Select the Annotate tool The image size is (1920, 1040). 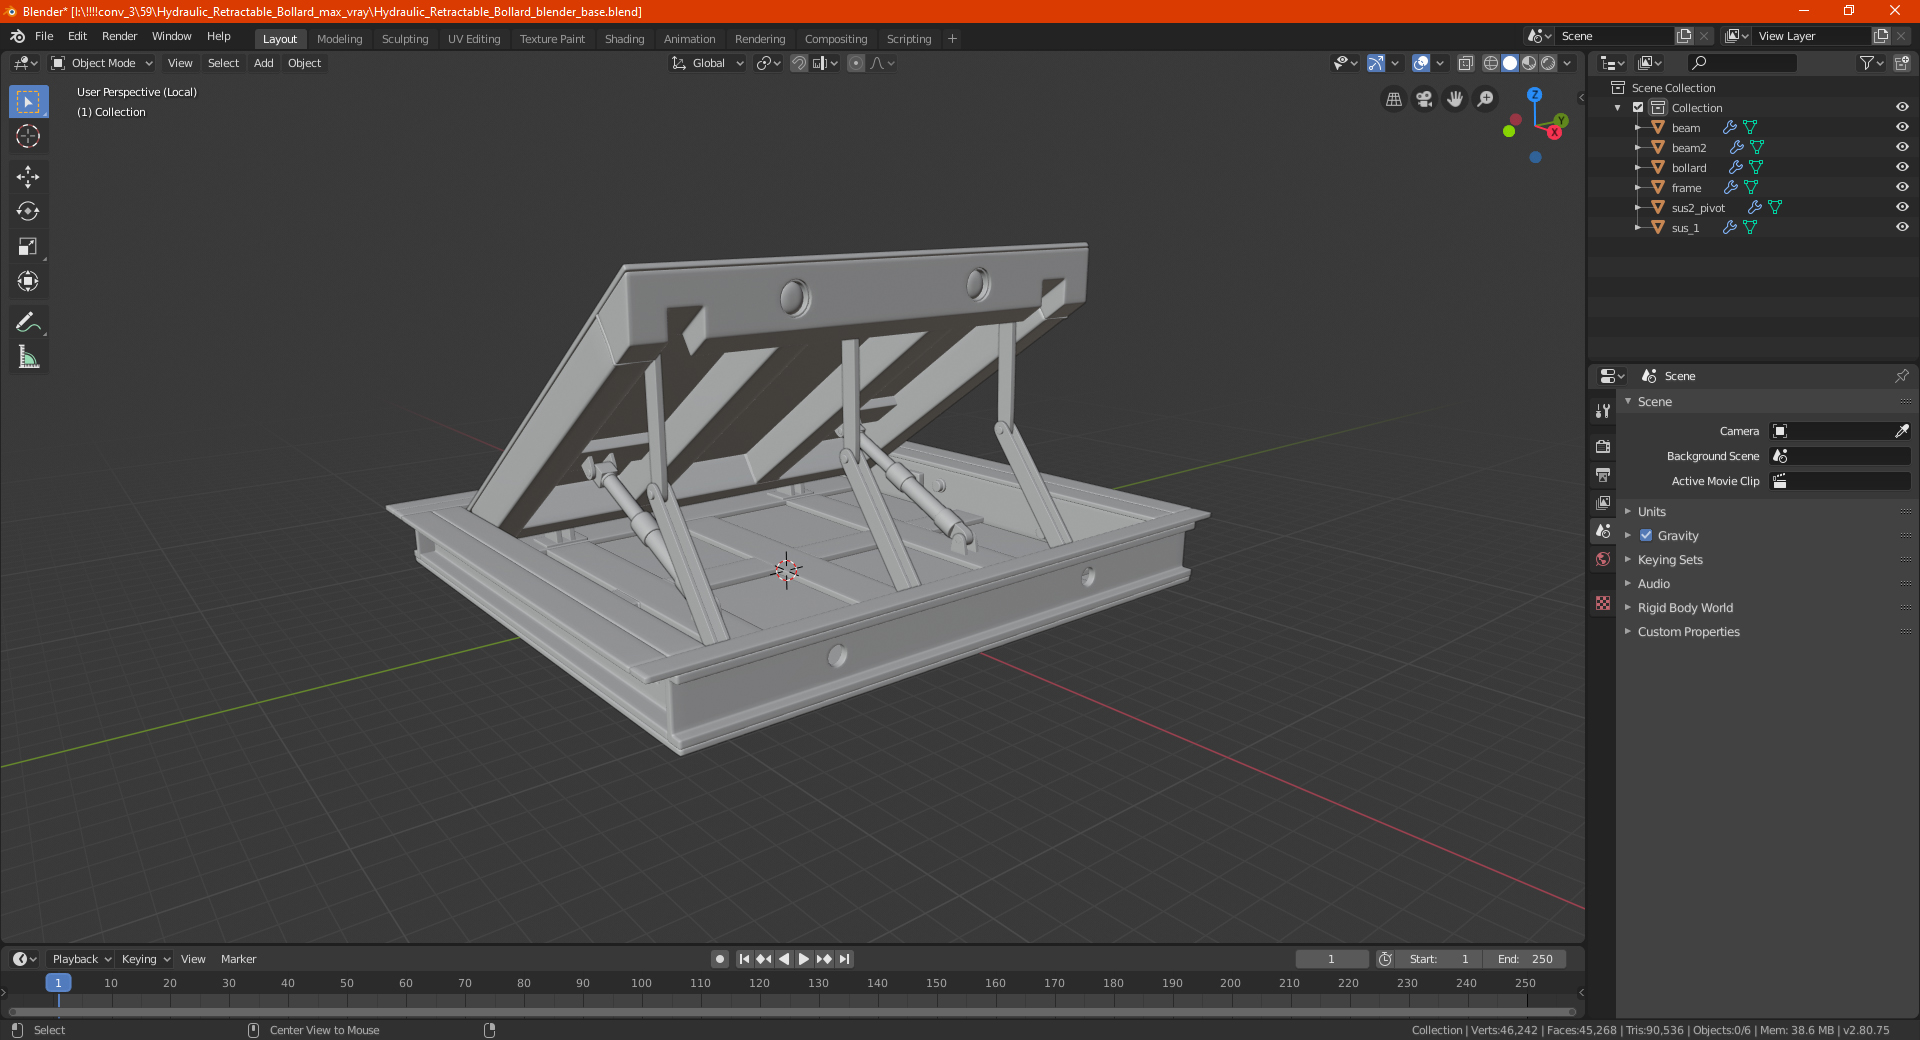point(28,322)
